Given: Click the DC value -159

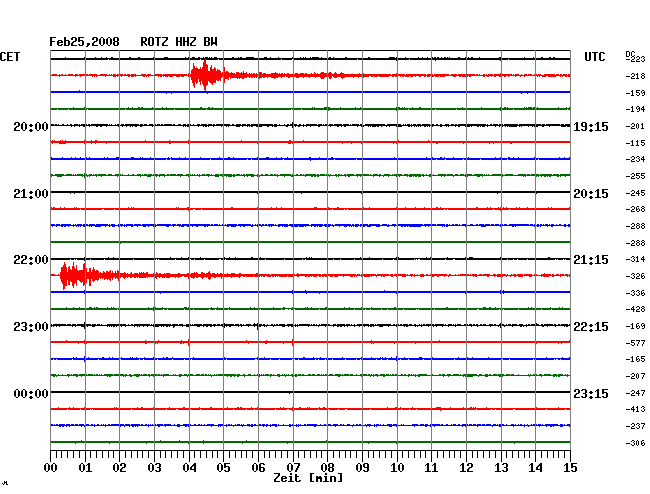Looking at the screenshot, I should [x=635, y=93].
